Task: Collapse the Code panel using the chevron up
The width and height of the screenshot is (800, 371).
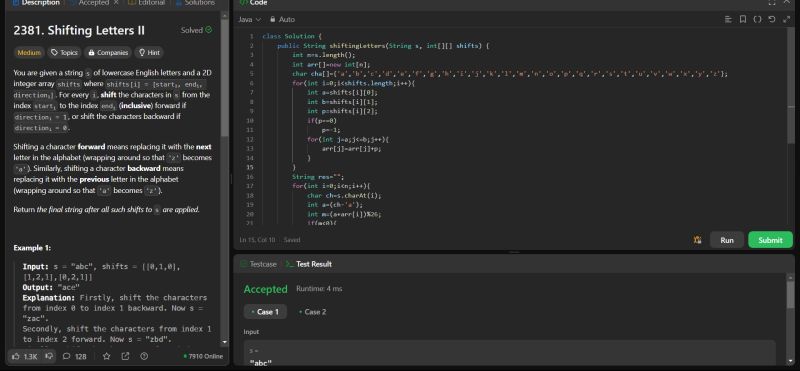Action: [x=786, y=3]
